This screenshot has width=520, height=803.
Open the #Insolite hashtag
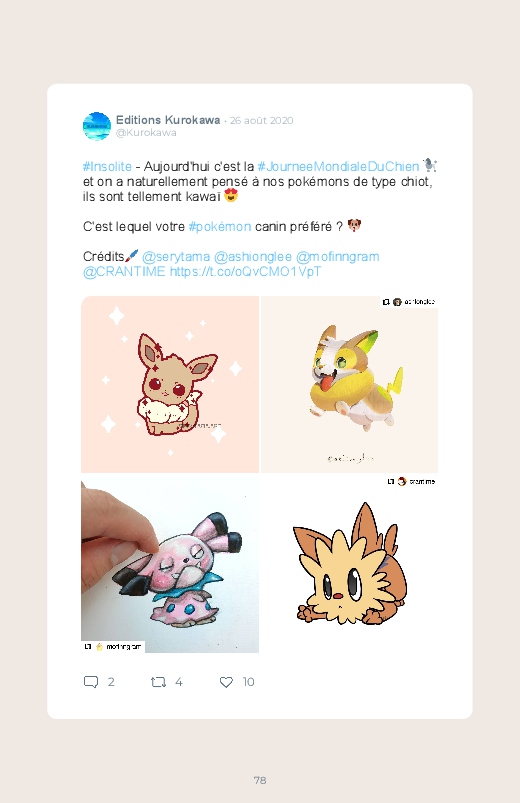pos(107,166)
